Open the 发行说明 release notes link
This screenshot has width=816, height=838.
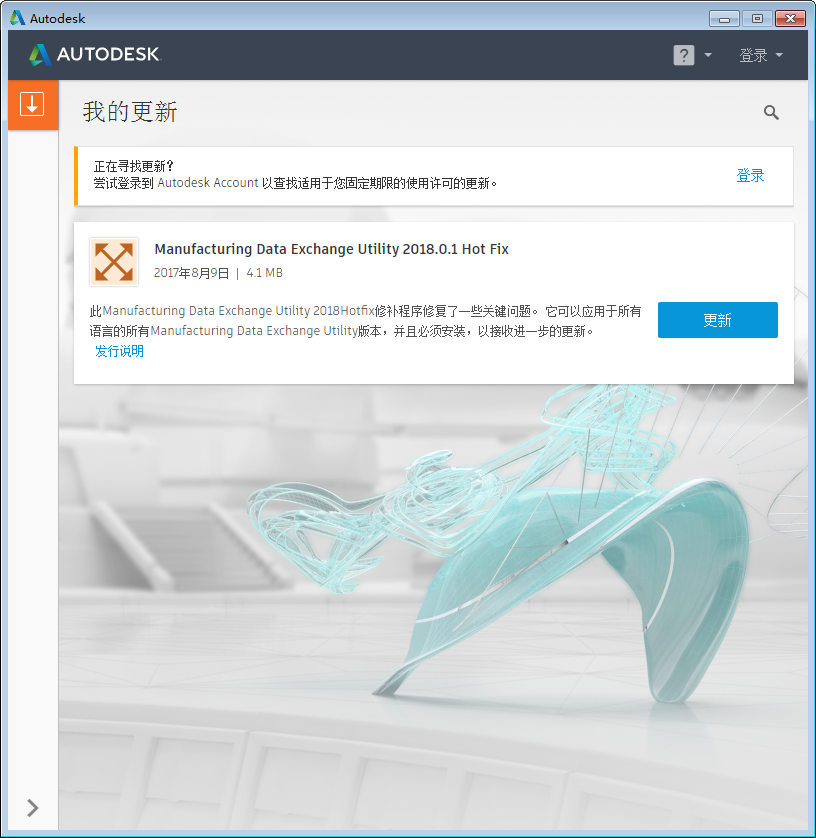(119, 351)
